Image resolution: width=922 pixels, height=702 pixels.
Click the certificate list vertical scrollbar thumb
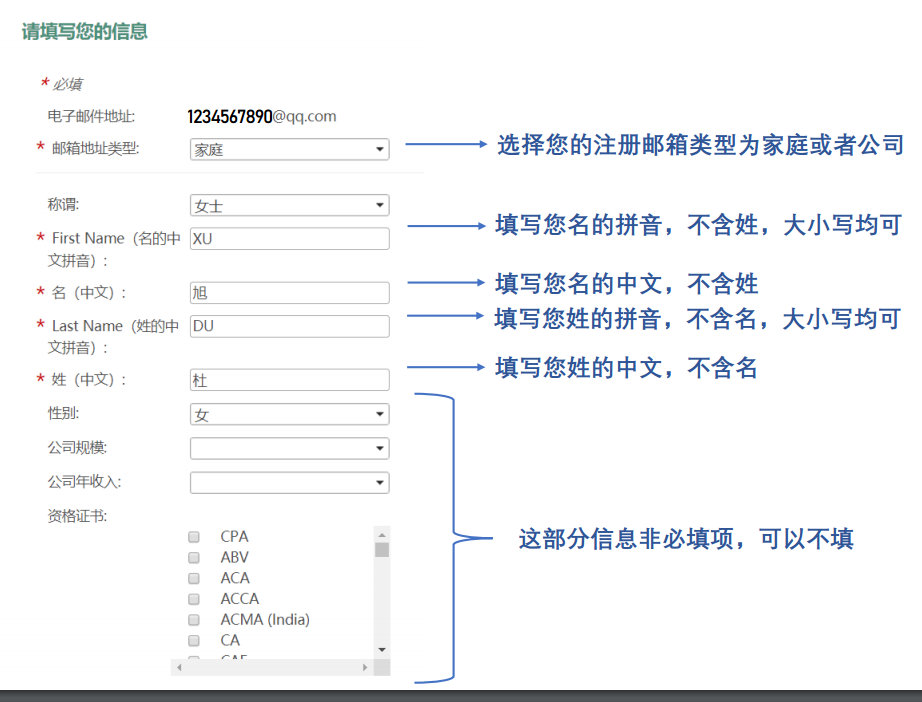coord(382,549)
